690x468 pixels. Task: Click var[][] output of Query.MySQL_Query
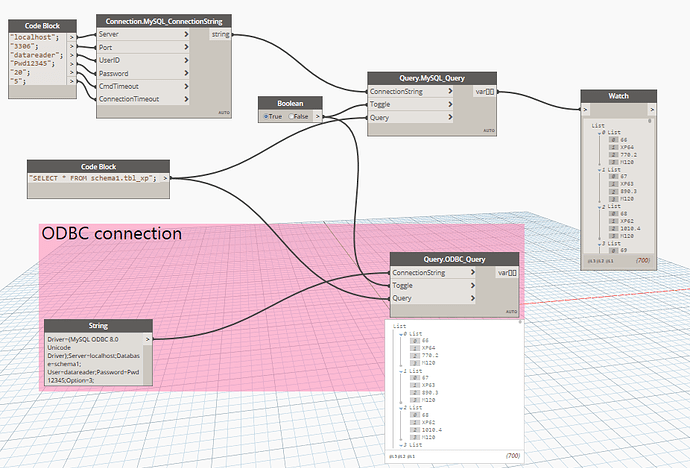484,91
